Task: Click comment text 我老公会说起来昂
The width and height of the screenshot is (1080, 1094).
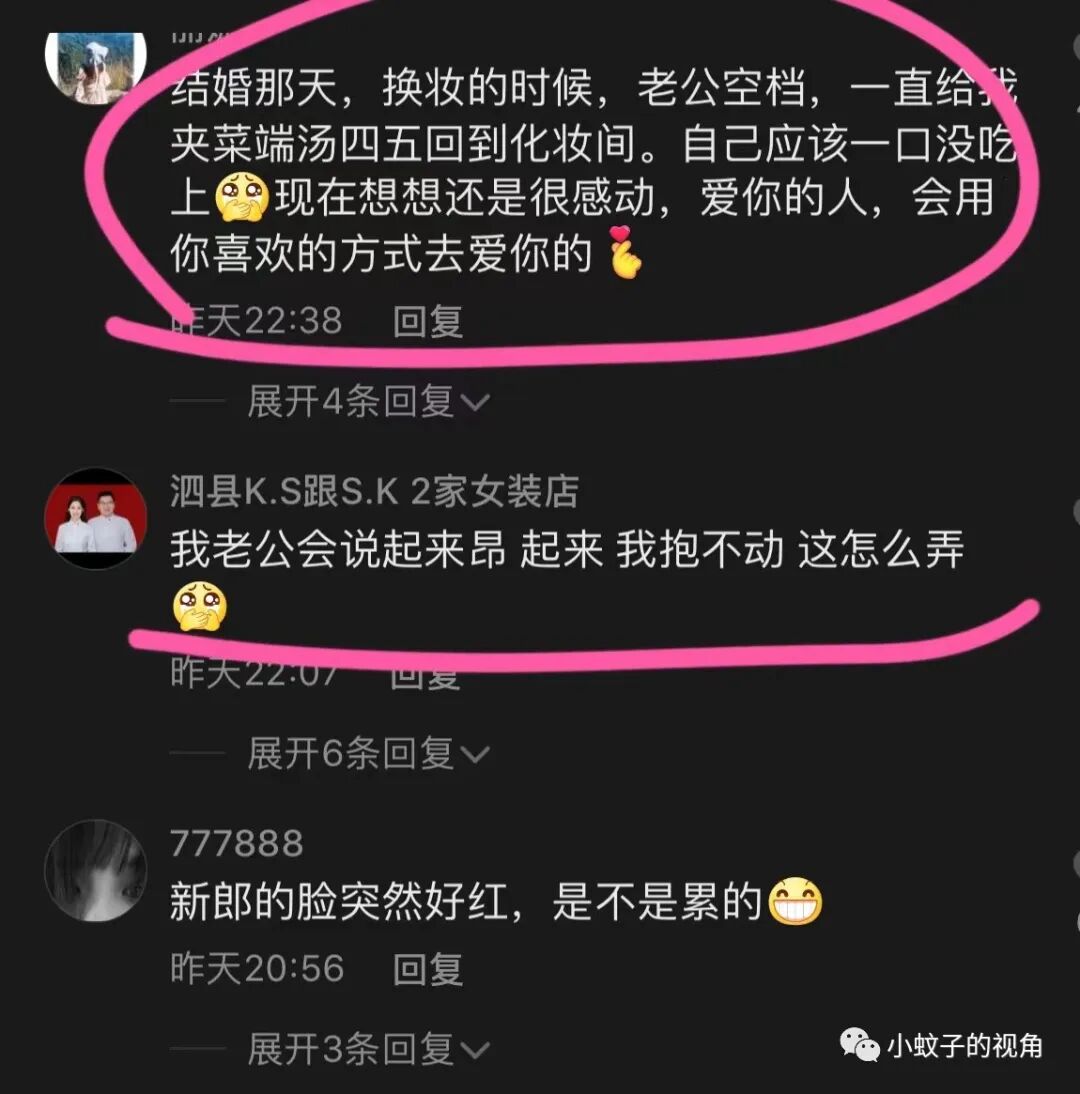Action: [338, 550]
